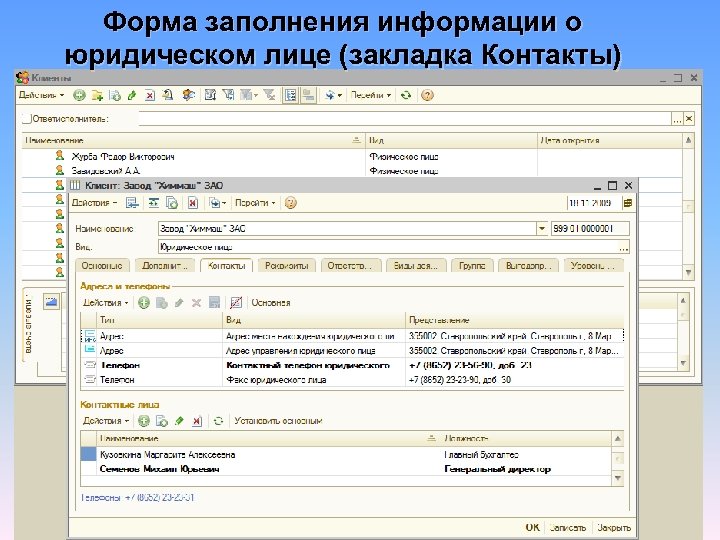
Task: Select the Контакты tab
Action: 226,266
